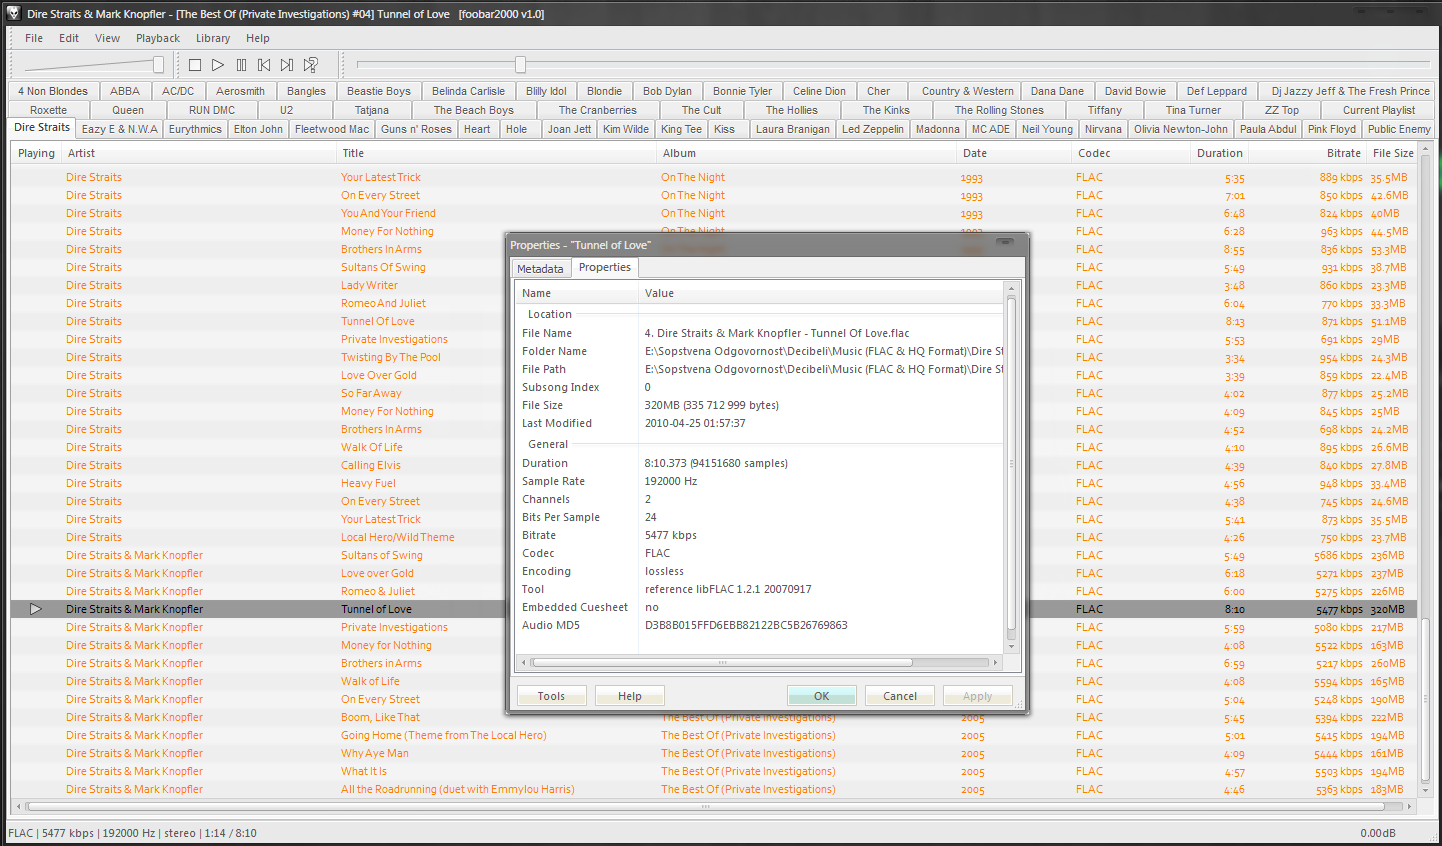Click the playback seek bar handle

click(520, 65)
